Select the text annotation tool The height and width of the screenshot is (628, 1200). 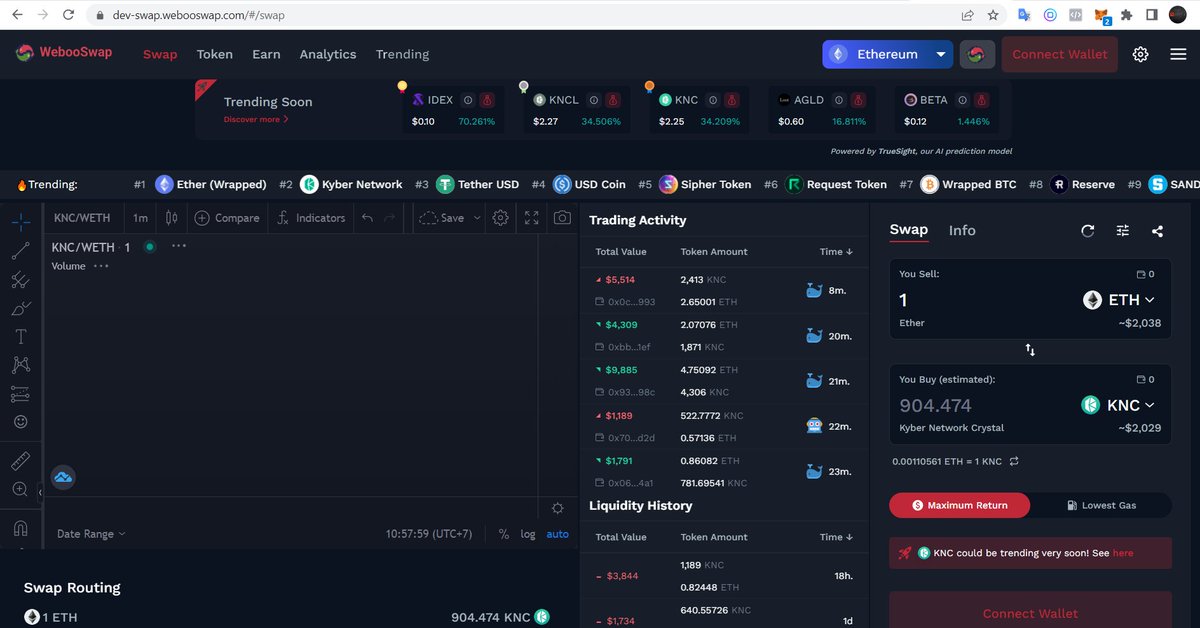(x=20, y=337)
